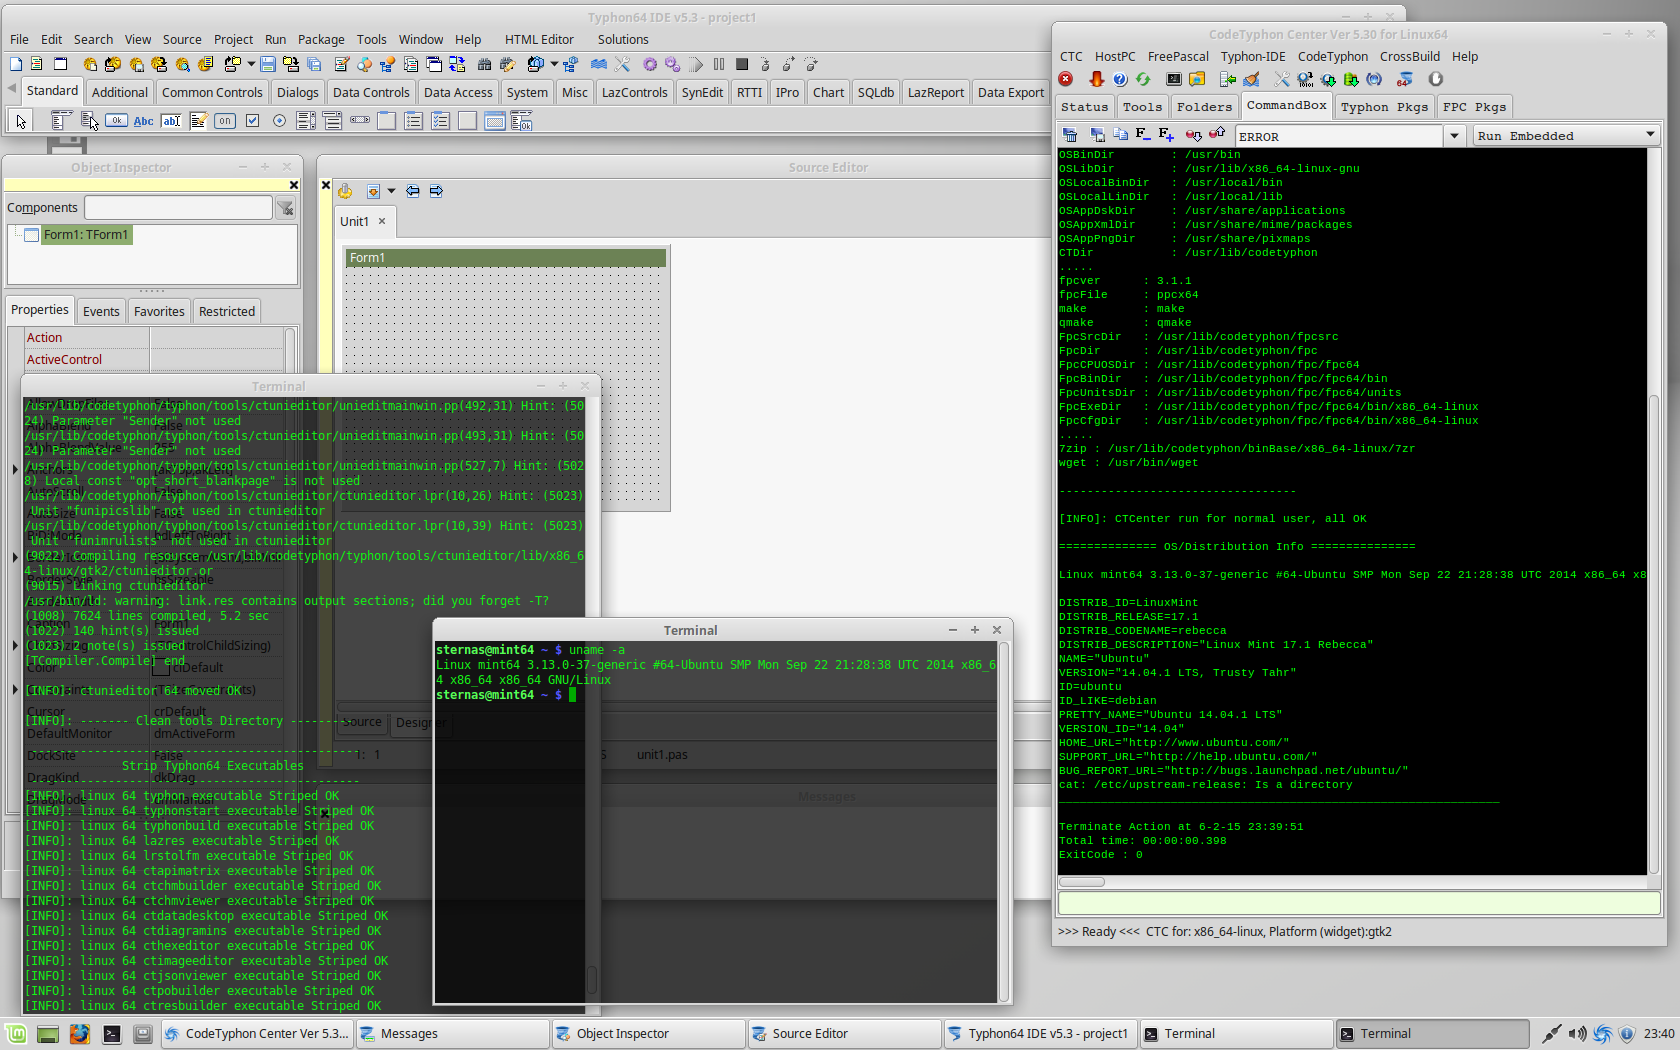Switch to the Events tab in Object Inspector
The height and width of the screenshot is (1050, 1680).
101,311
